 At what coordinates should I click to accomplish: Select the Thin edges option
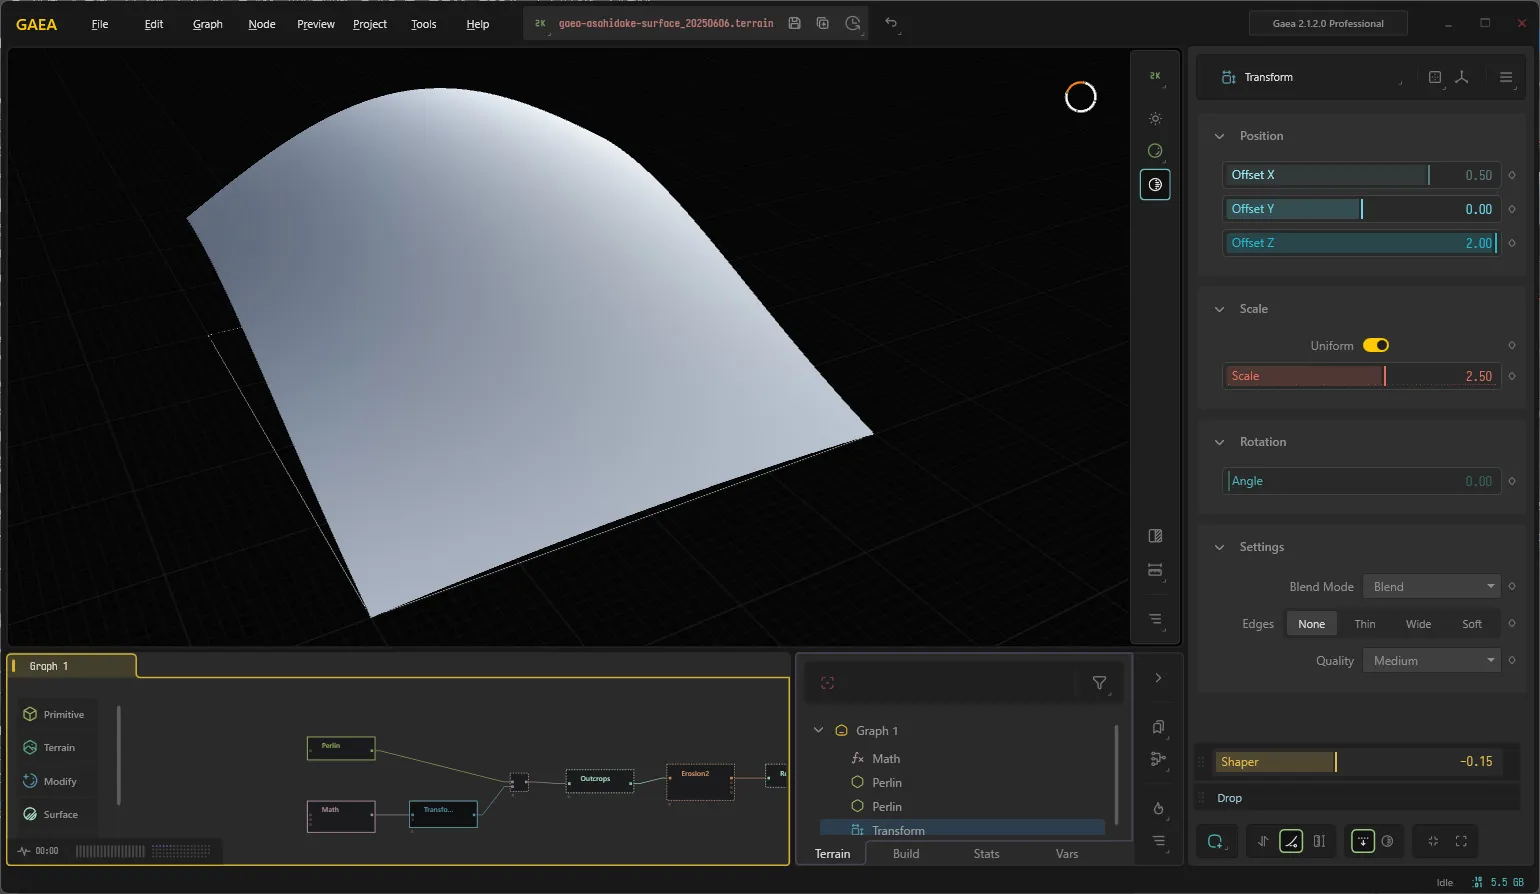[x=1365, y=624]
